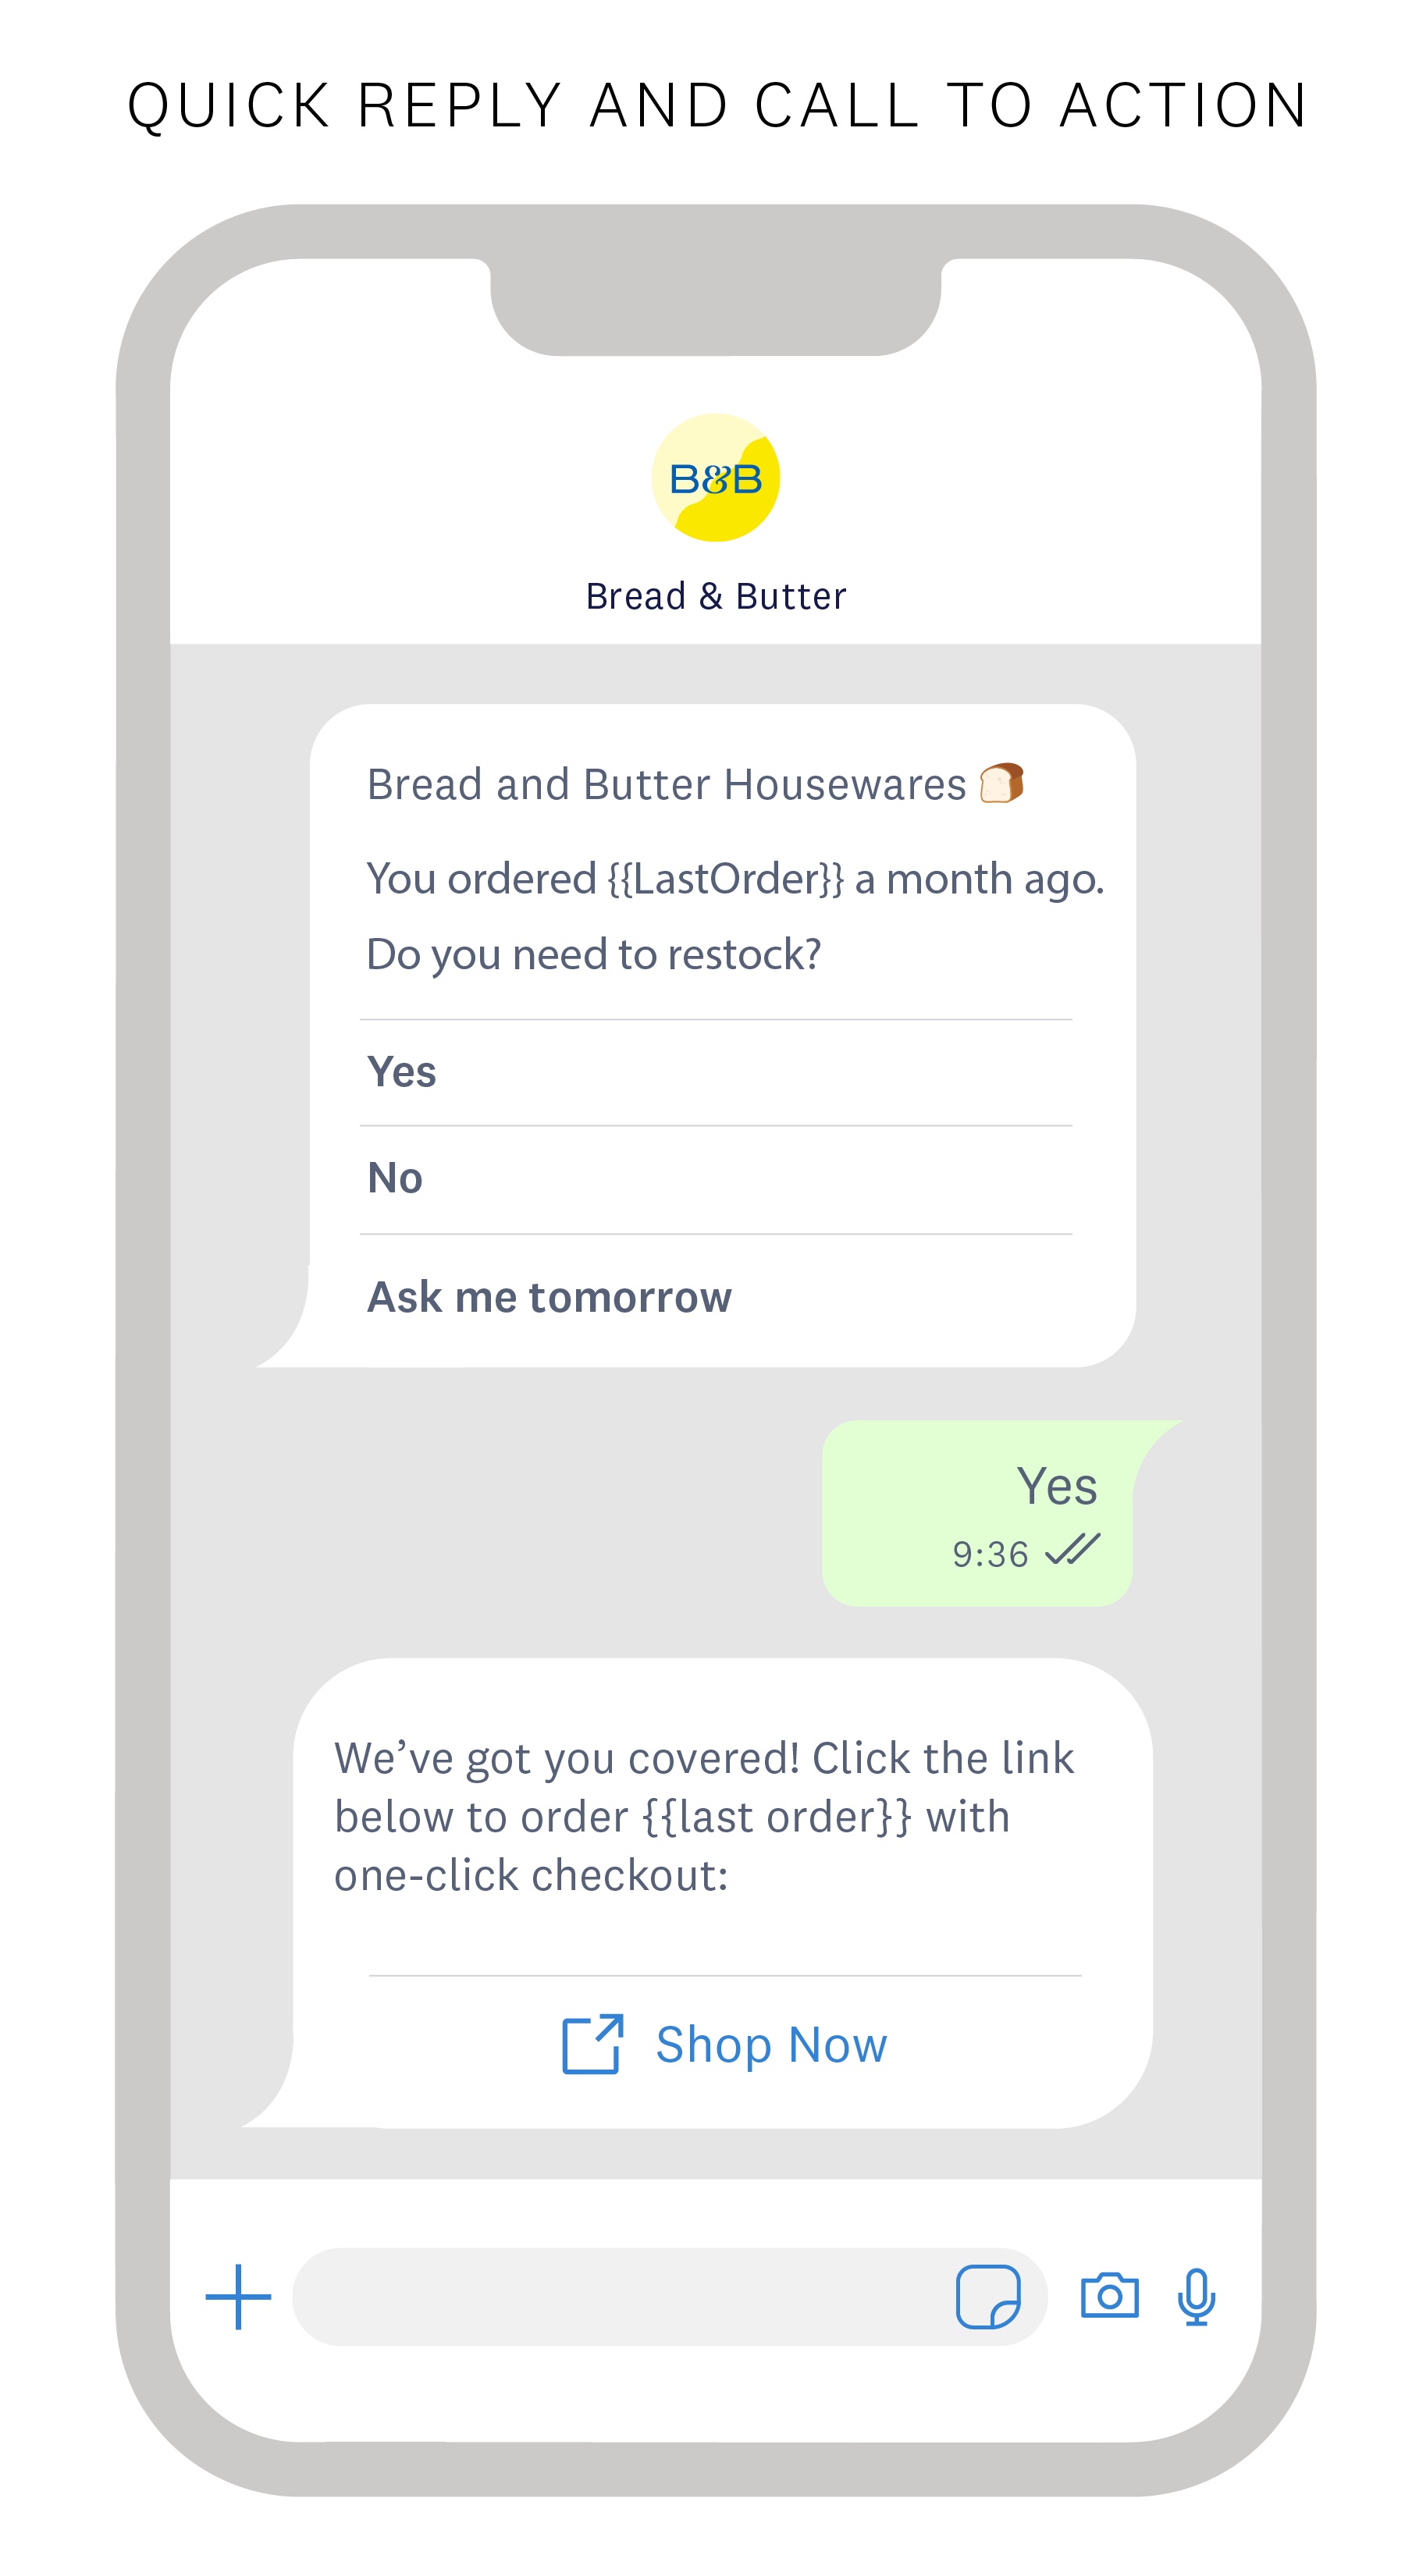Click the "Bread and Butter Housewares" message header
The width and height of the screenshot is (1405, 2576).
coord(666,785)
